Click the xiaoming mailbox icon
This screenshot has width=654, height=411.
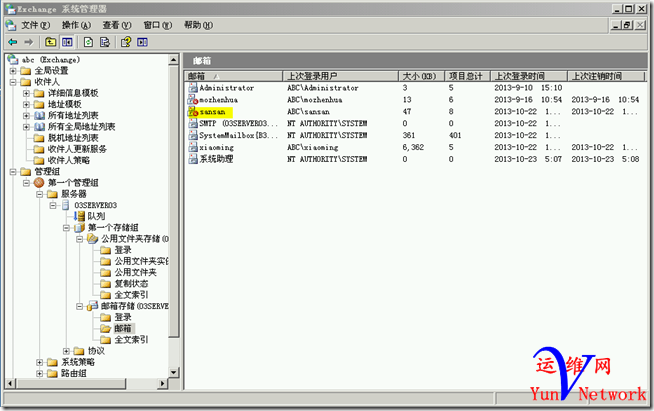(x=193, y=147)
